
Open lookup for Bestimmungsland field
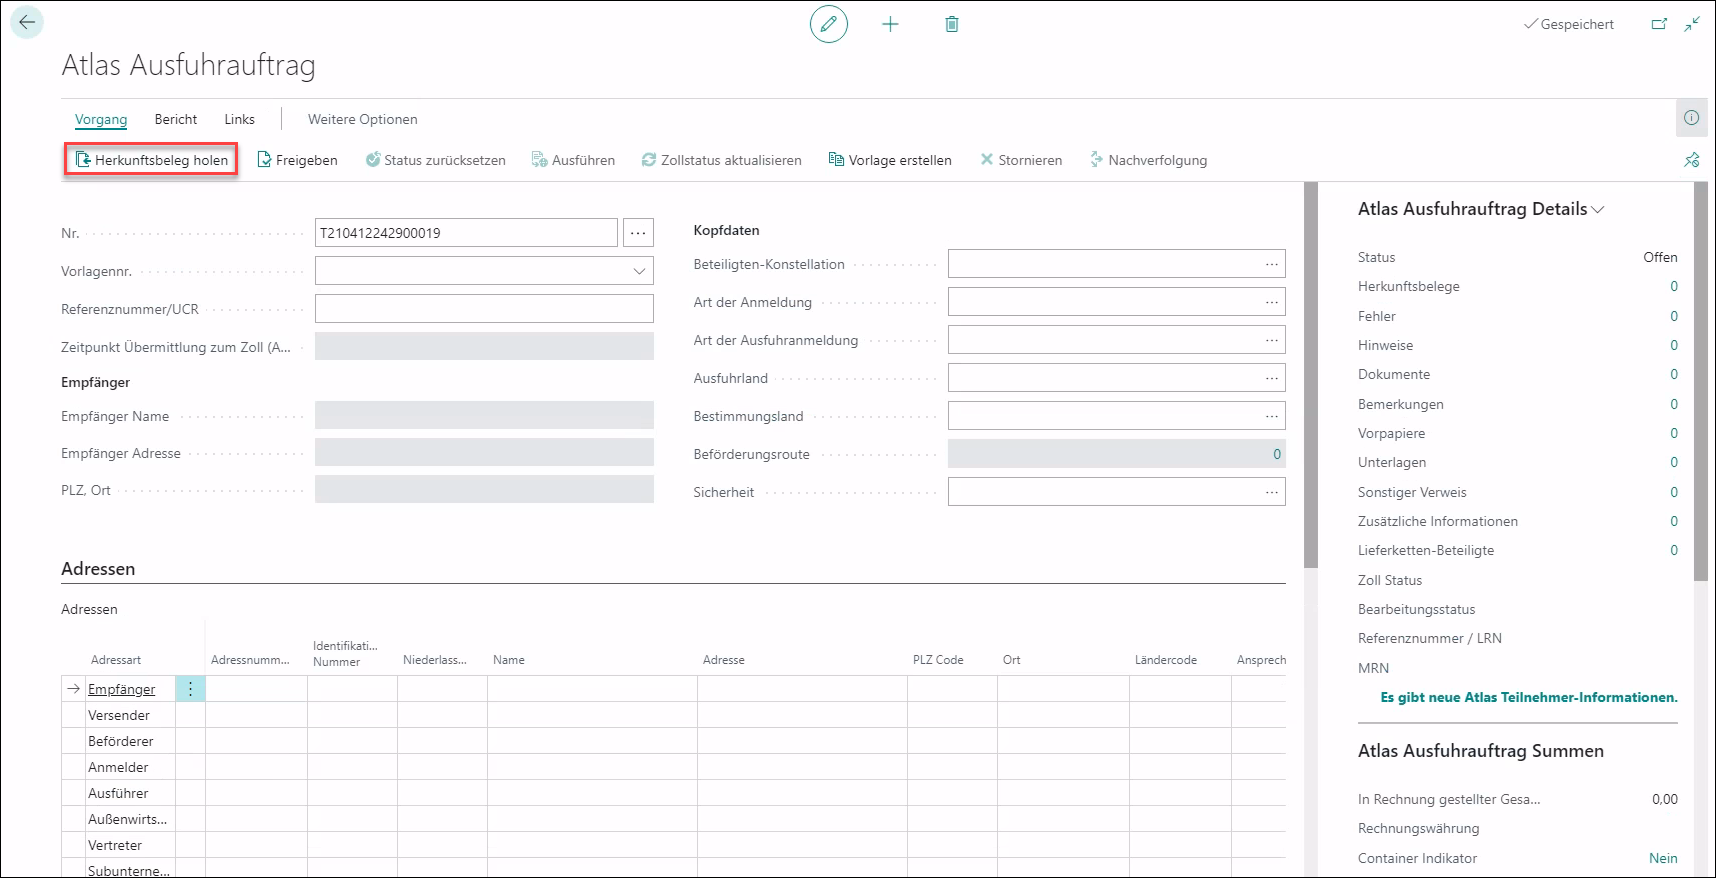[x=1271, y=416]
